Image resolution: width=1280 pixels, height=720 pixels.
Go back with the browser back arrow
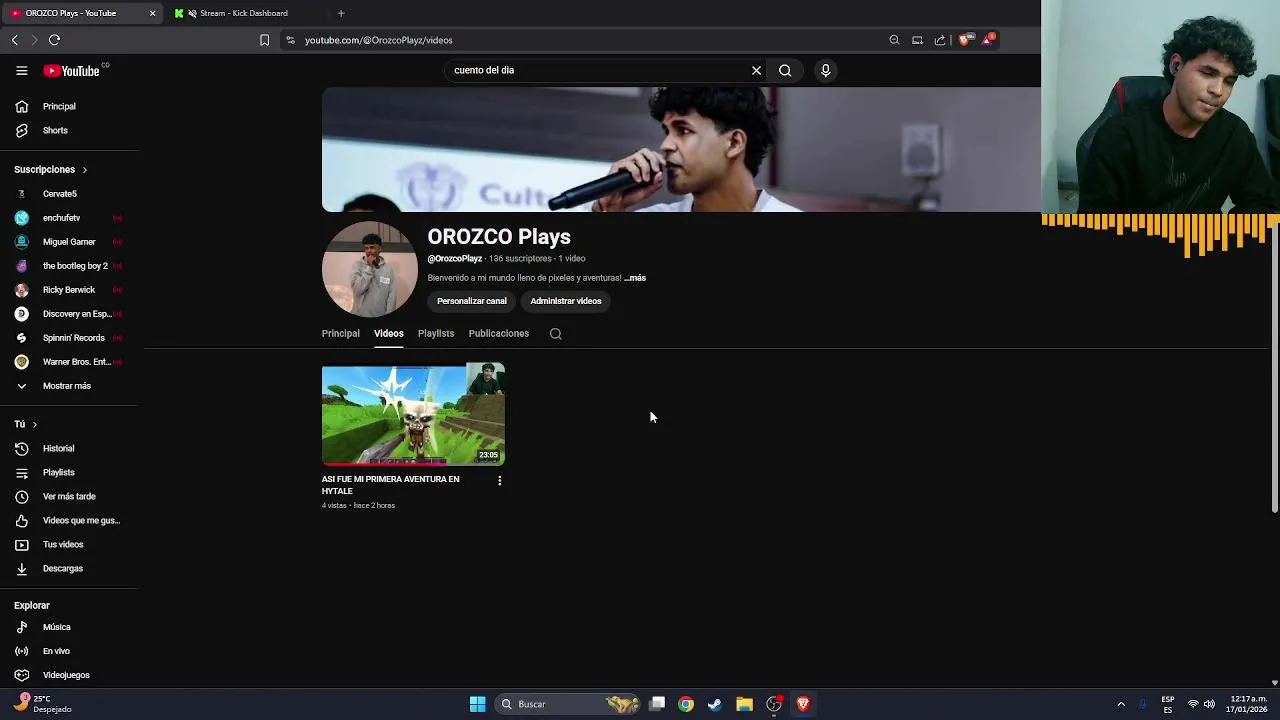click(x=14, y=40)
